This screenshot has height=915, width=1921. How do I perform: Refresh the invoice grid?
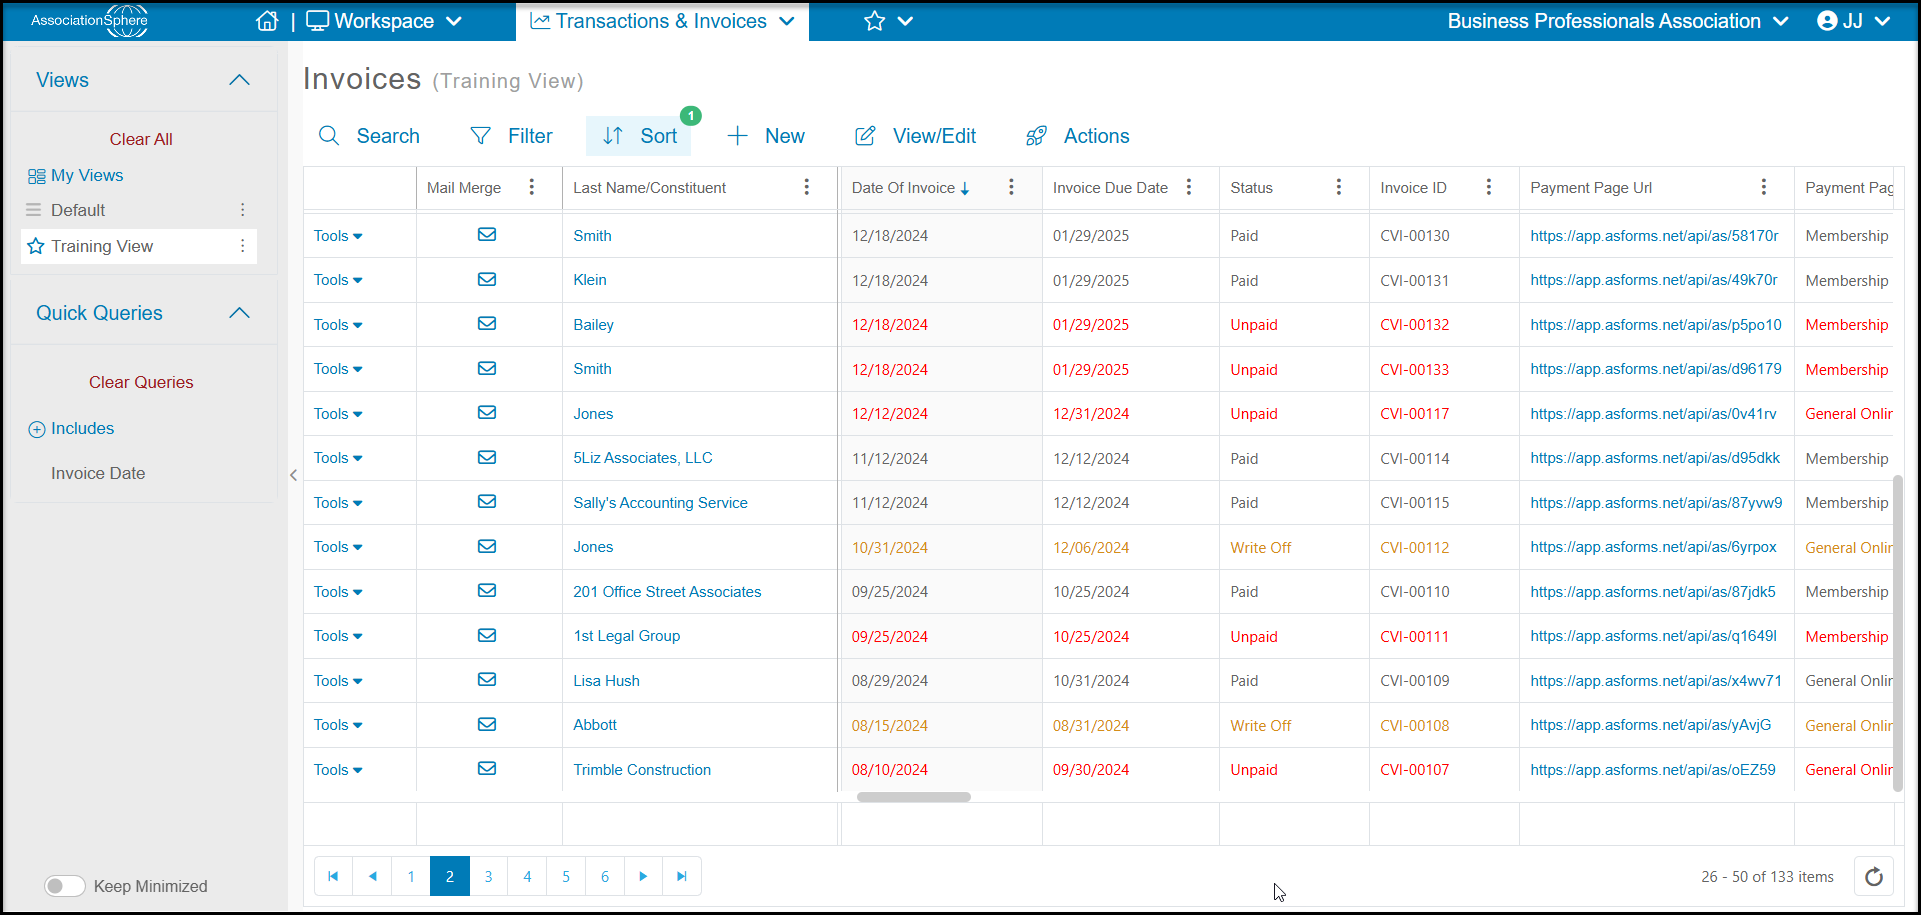pyautogui.click(x=1874, y=877)
